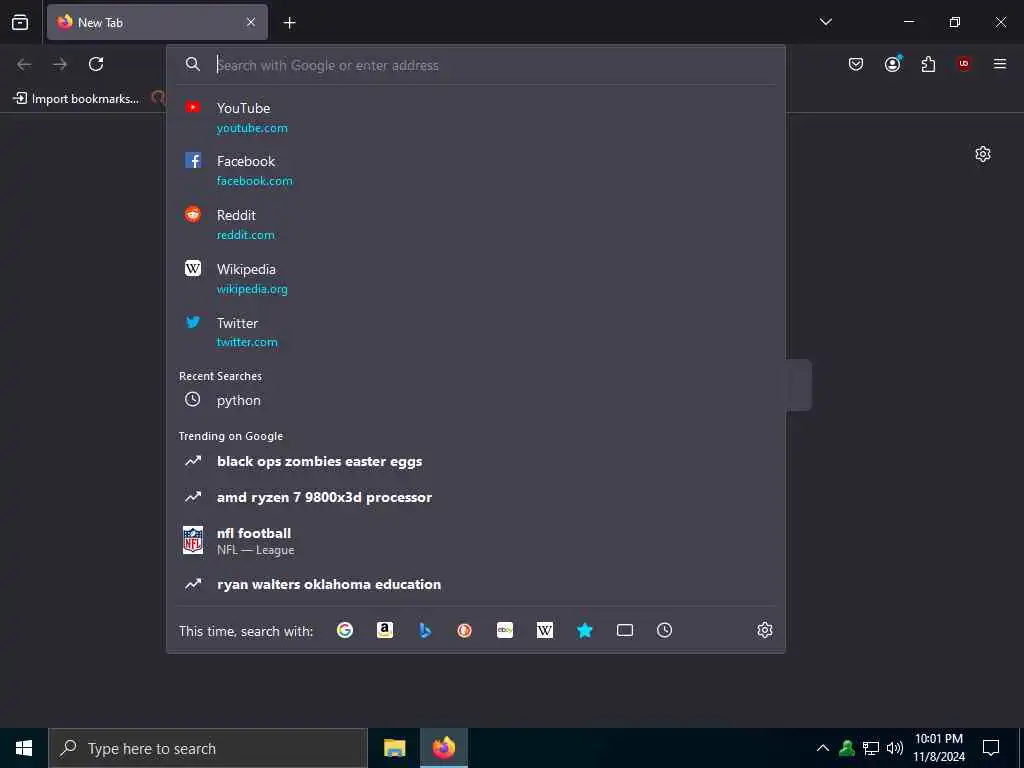The width and height of the screenshot is (1024, 768).
Task: Open the network icon in tray
Action: click(871, 748)
